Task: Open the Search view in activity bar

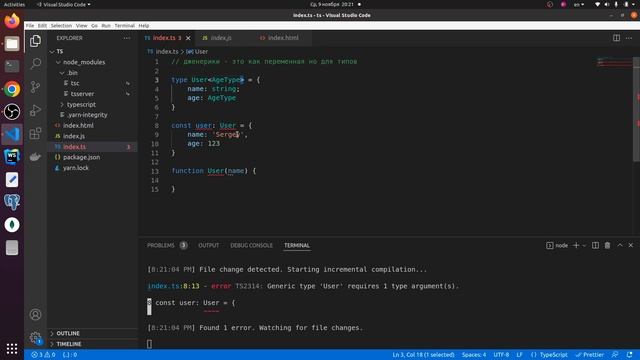Action: pos(36,63)
